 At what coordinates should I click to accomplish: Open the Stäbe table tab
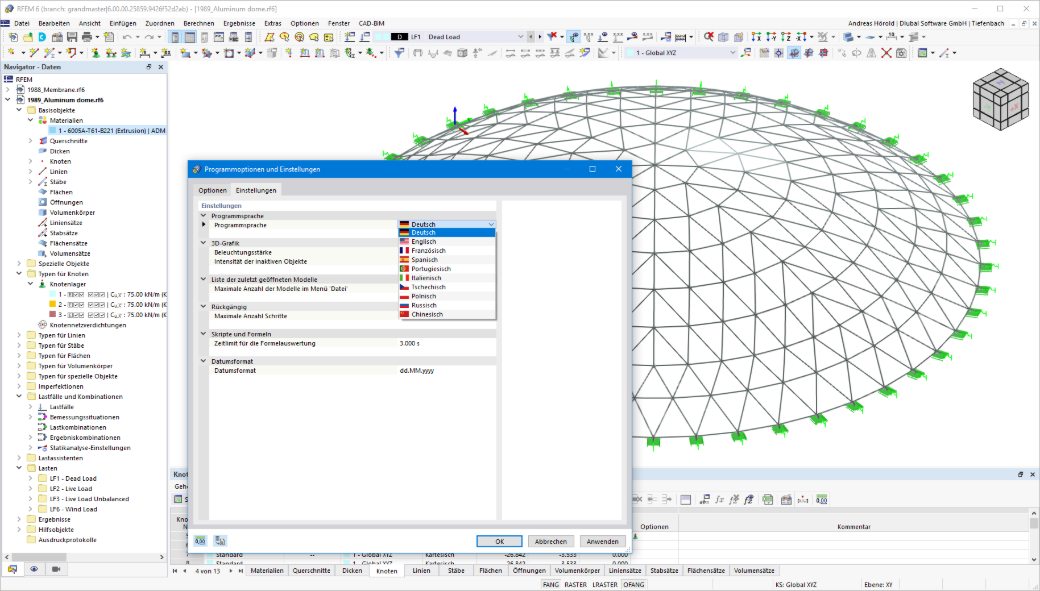tap(456, 570)
